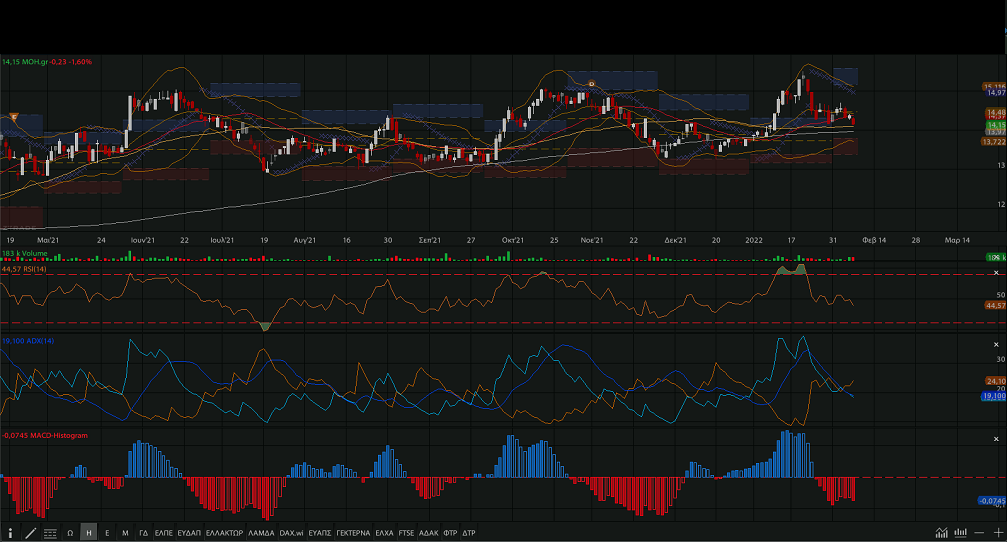Switch to the E weekly timeframe
Image resolution: width=1007 pixels, height=542 pixels.
[107, 533]
